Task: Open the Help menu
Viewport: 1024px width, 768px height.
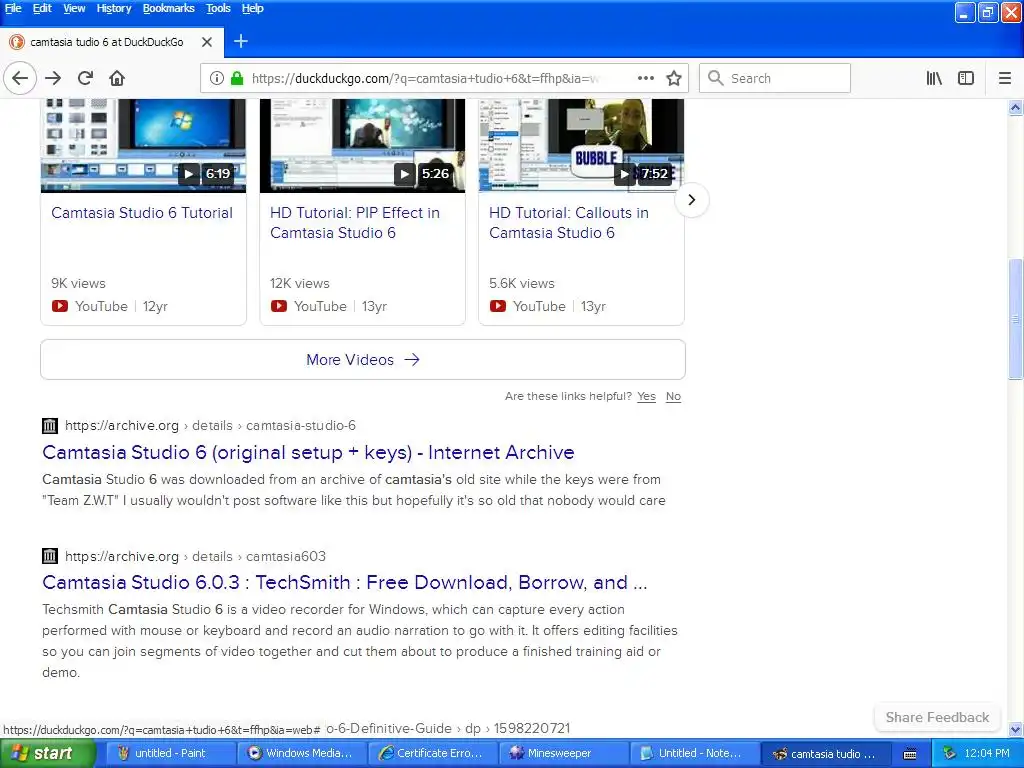Action: pos(252,8)
